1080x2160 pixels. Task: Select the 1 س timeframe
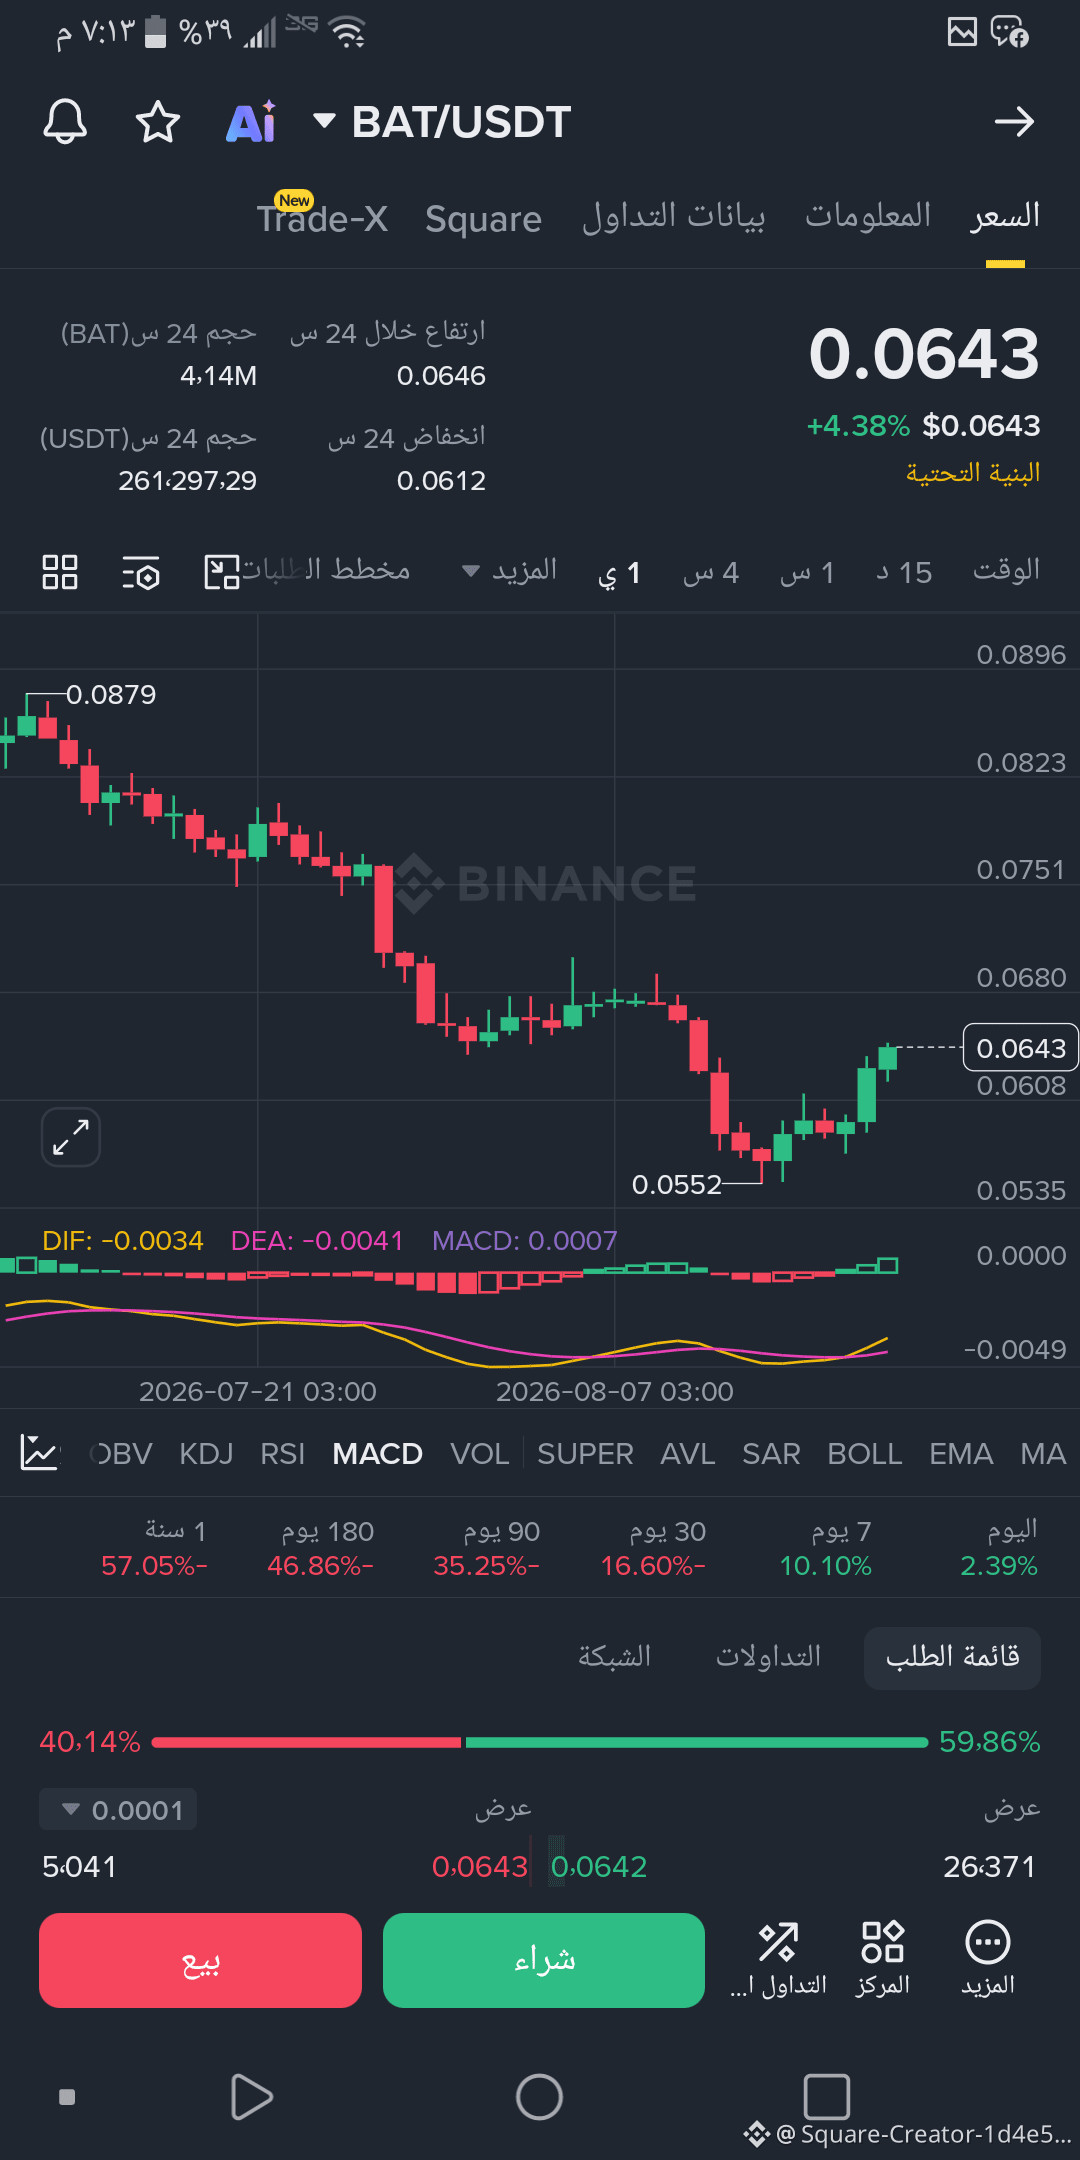[807, 573]
